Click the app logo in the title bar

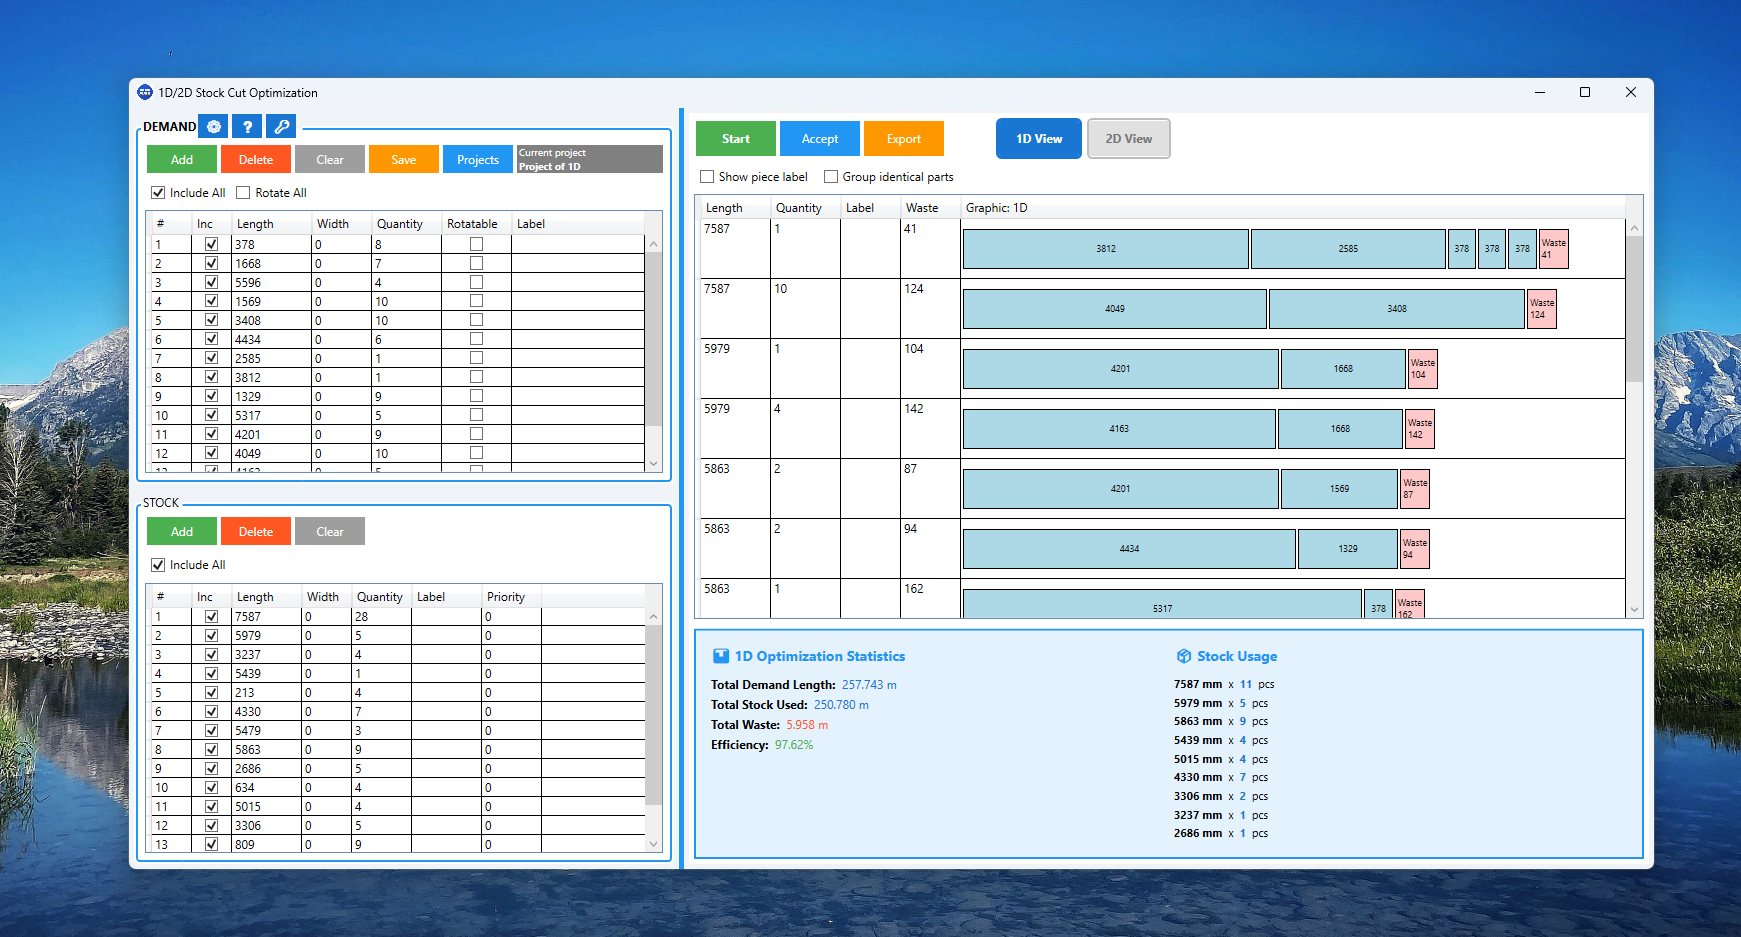tap(144, 92)
